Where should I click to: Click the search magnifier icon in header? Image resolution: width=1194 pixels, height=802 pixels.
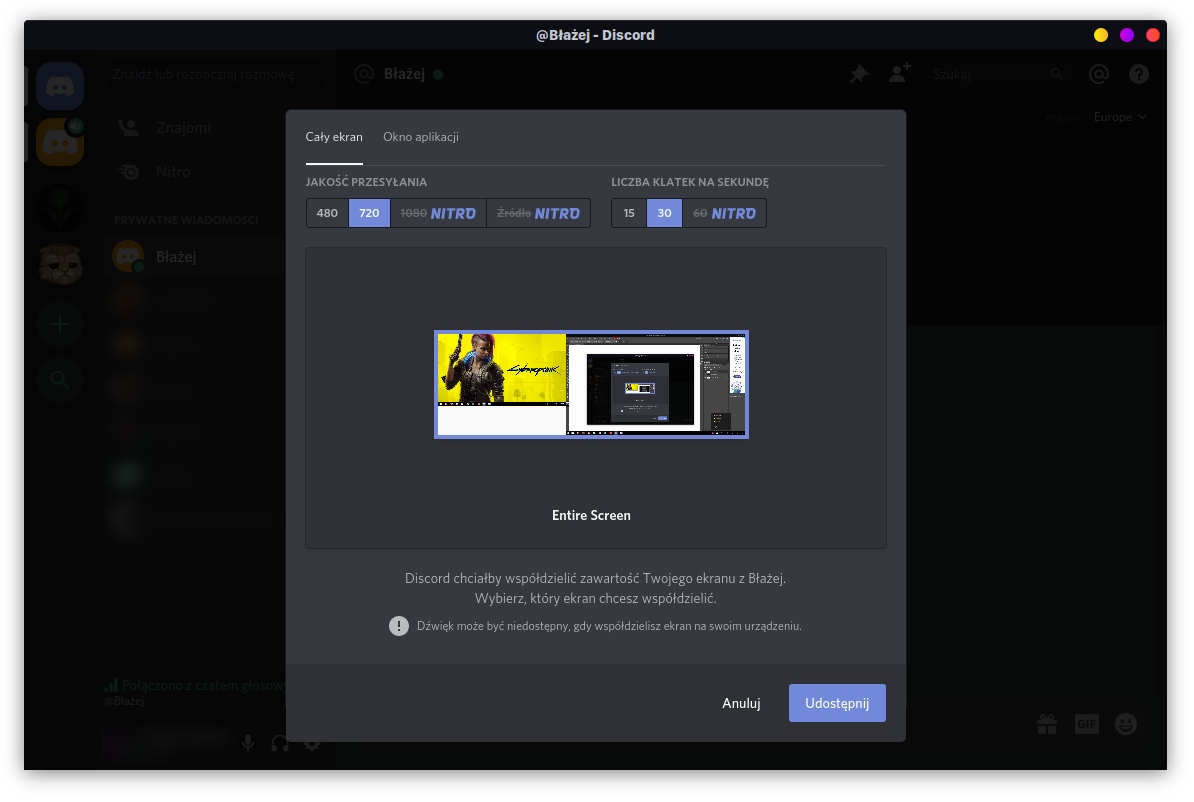pyautogui.click(x=1056, y=74)
